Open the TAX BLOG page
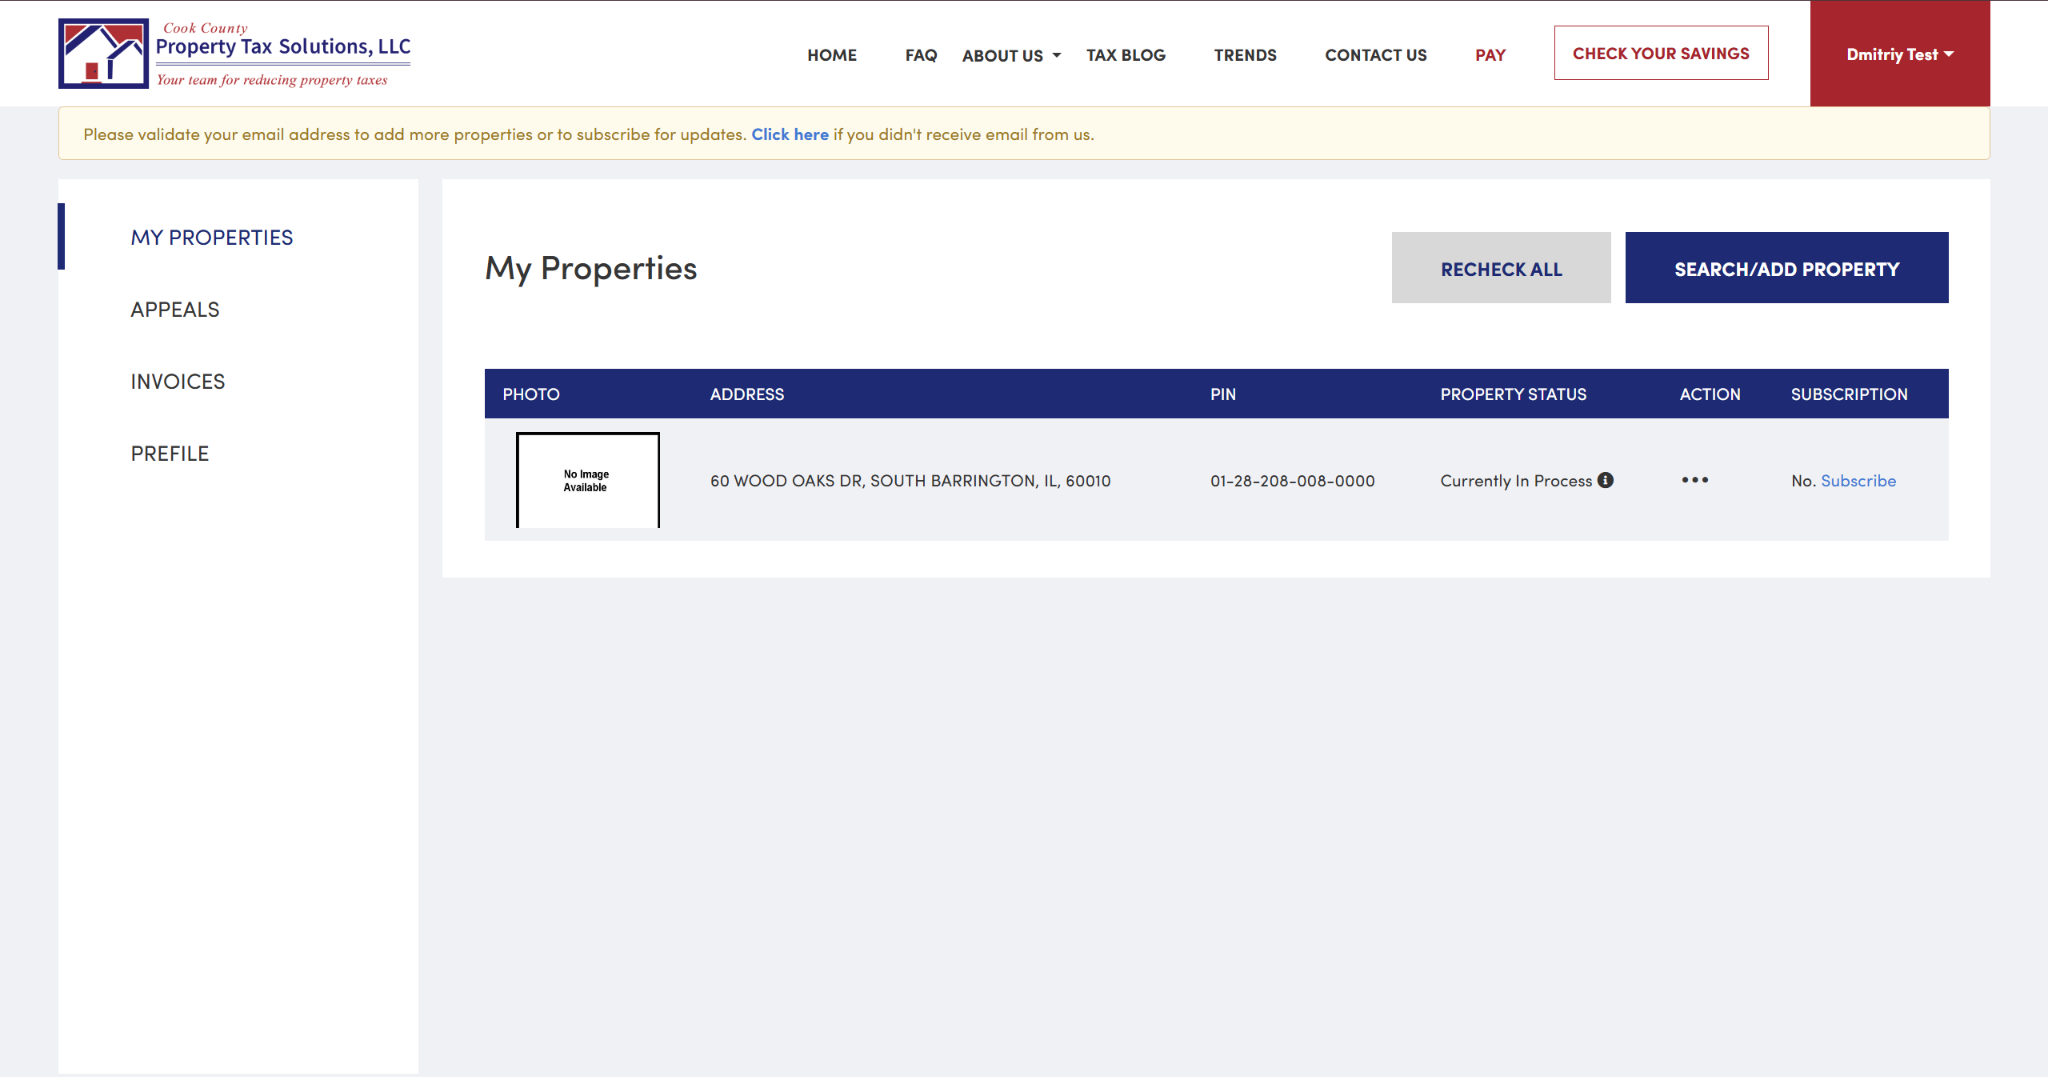Viewport: 2048px width, 1077px height. click(x=1126, y=55)
